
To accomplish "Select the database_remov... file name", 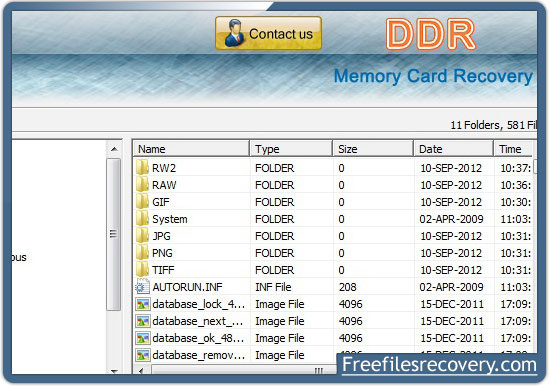I will pos(199,355).
